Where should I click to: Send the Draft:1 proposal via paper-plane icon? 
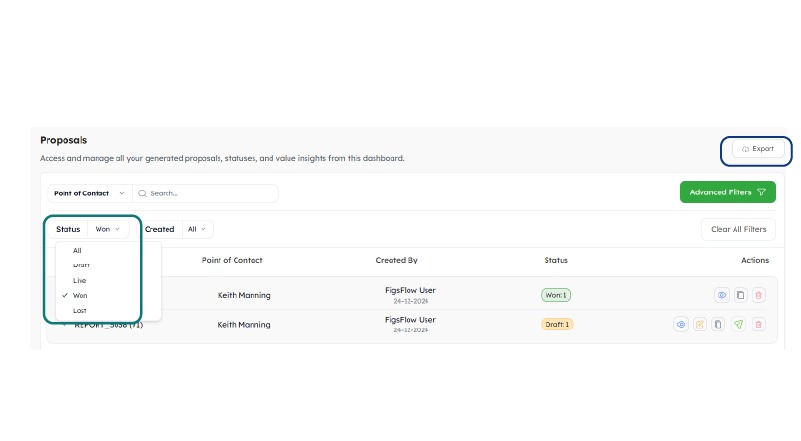(738, 324)
